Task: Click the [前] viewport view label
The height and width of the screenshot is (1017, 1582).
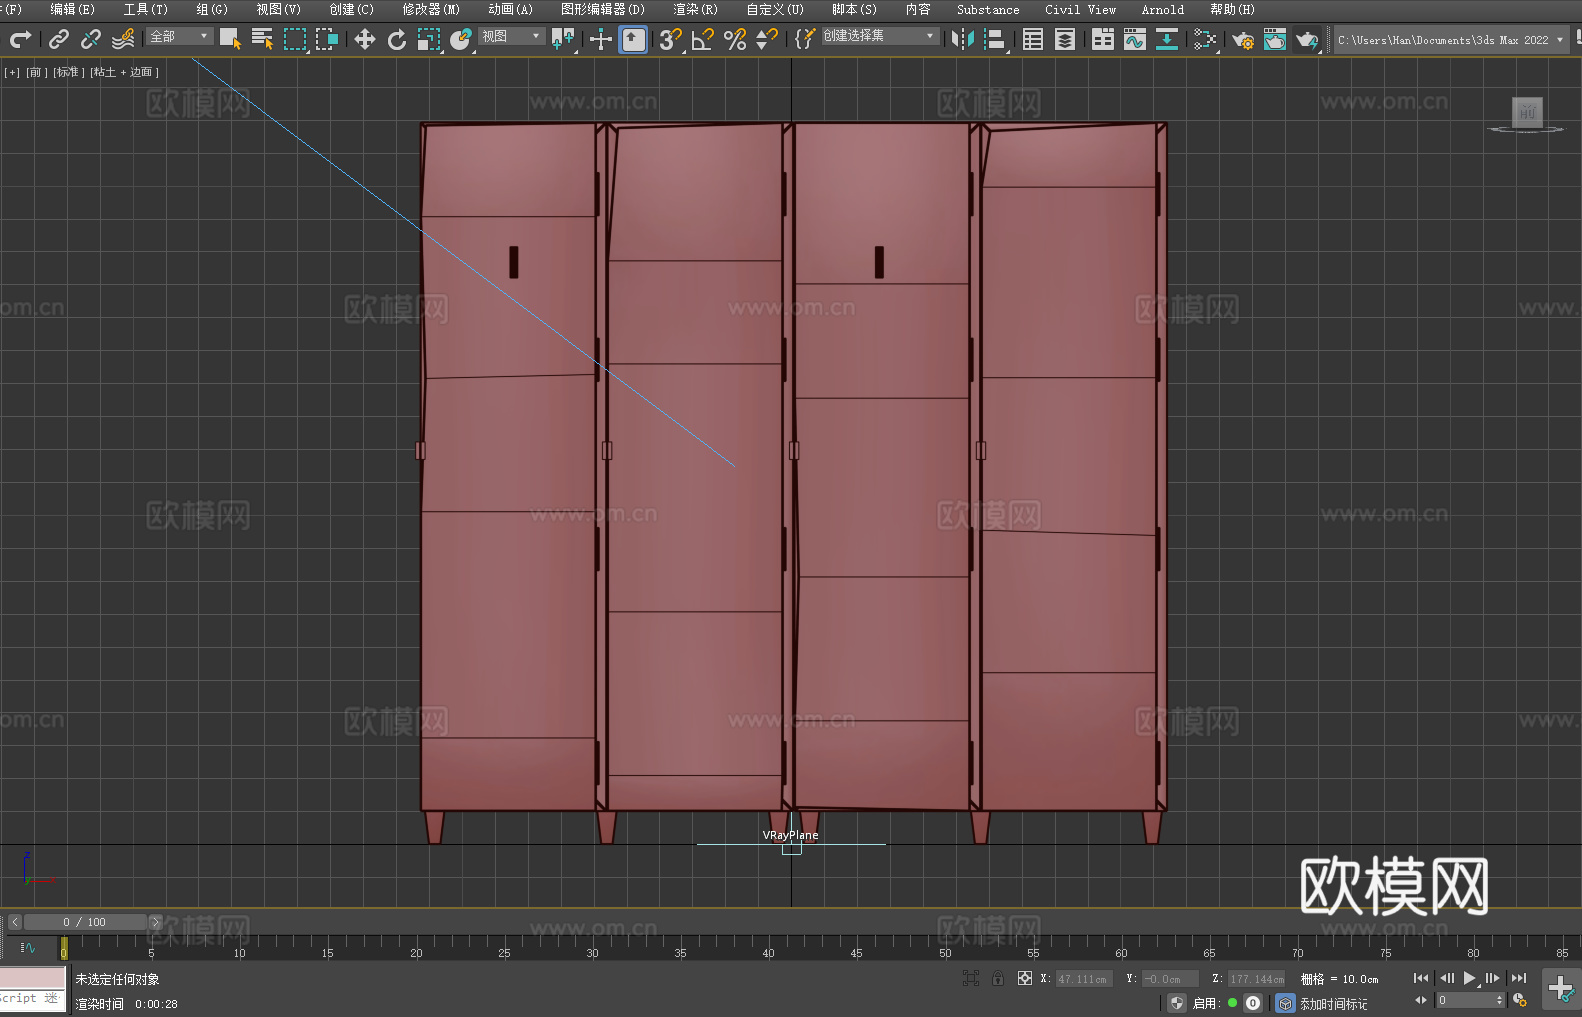Action: tap(36, 72)
